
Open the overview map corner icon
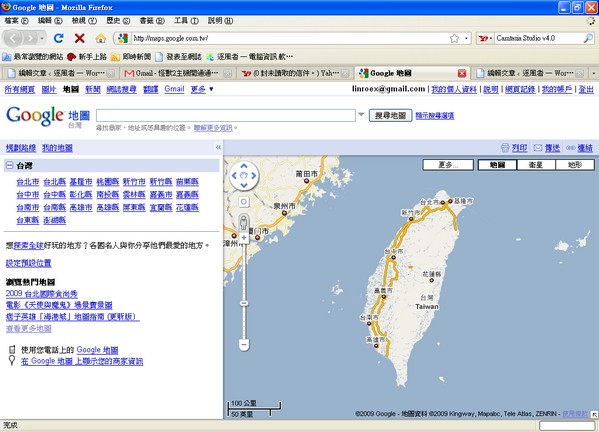594,414
